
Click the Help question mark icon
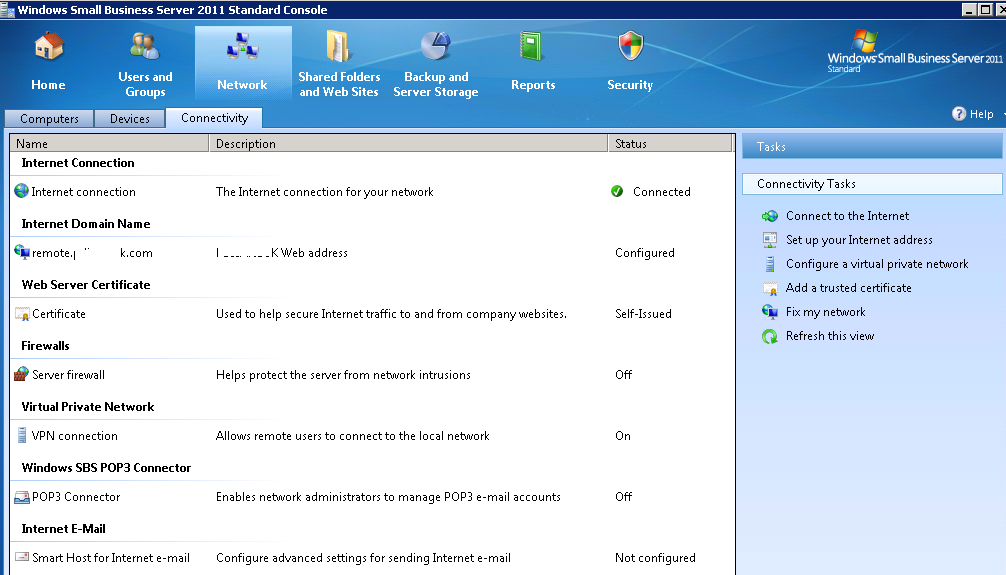(959, 114)
